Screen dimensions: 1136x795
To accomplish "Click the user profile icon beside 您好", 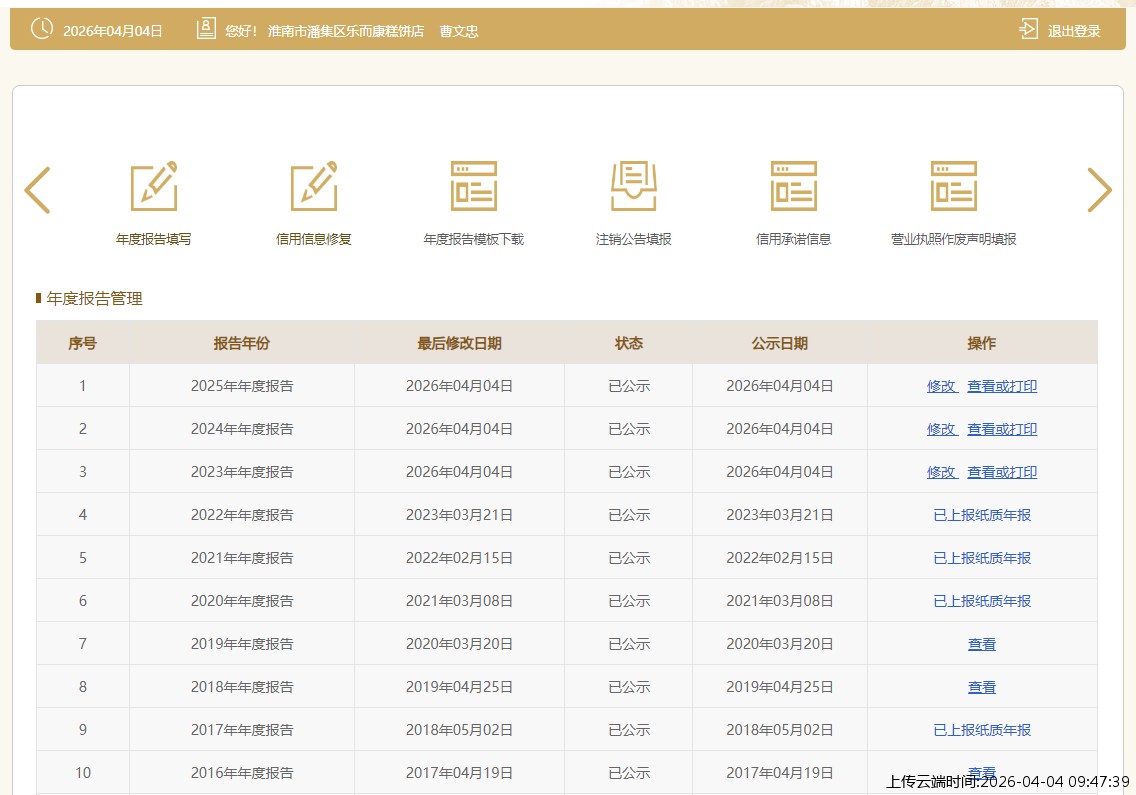I will tap(206, 29).
